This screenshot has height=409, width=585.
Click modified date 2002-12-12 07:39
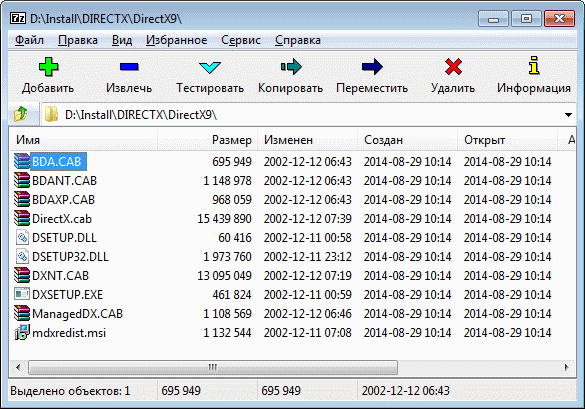point(308,219)
